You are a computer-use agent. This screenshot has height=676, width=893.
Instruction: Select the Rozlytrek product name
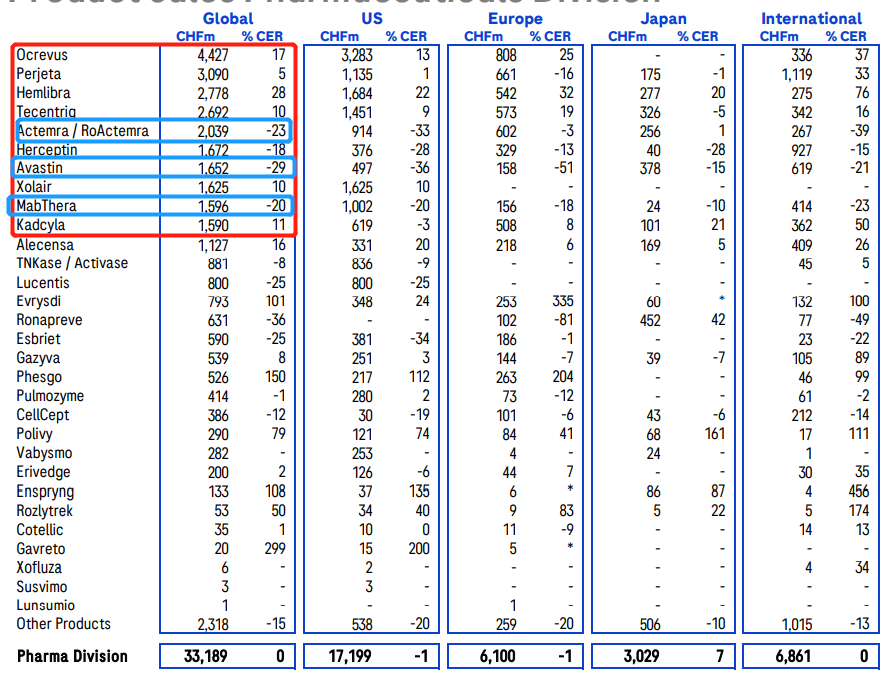44,511
